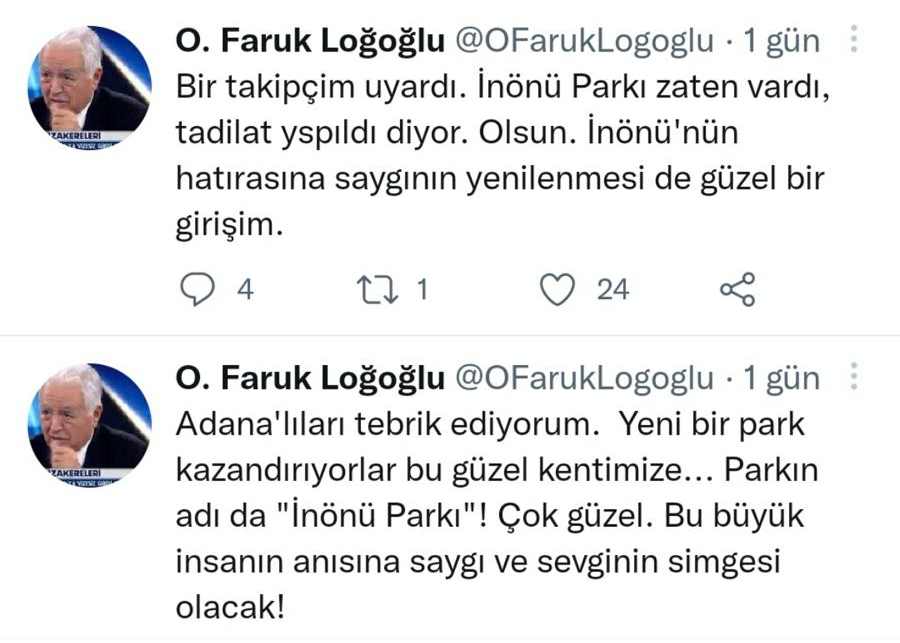The image size is (900, 643).
Task: Open the @OFarukLogoglu handle in the first tweet
Action: 585,41
